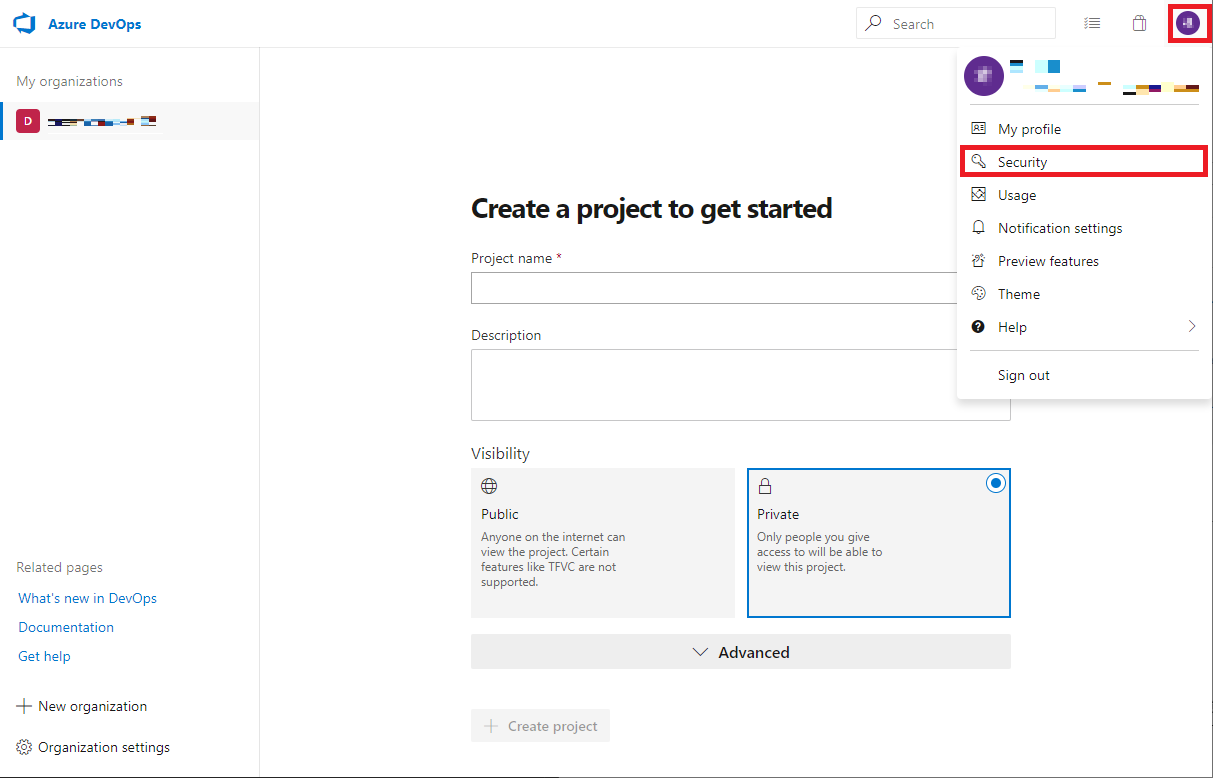Click the user avatar in header
Screen dimensions: 1213x778
(1188, 23)
